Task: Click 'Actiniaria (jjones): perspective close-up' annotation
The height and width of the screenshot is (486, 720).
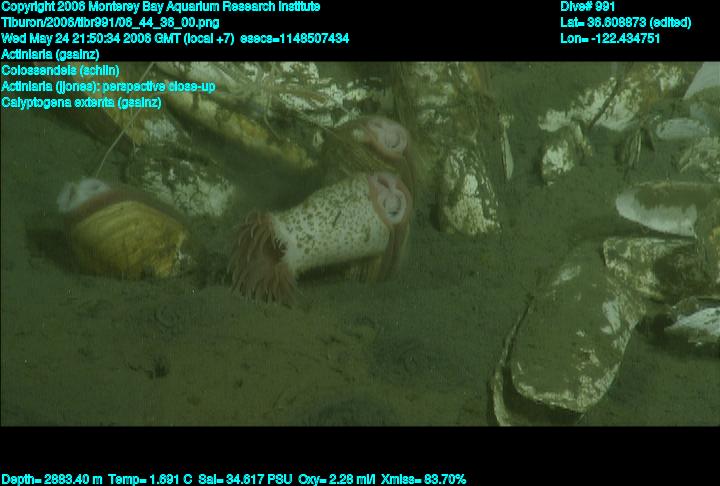Action: click(108, 86)
